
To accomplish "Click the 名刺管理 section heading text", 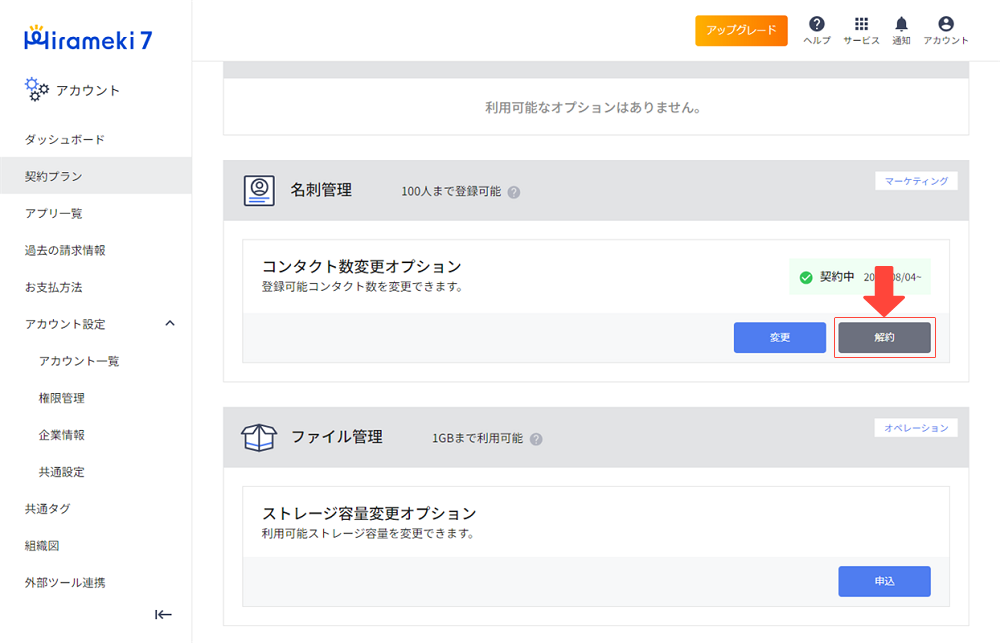I will (321, 190).
